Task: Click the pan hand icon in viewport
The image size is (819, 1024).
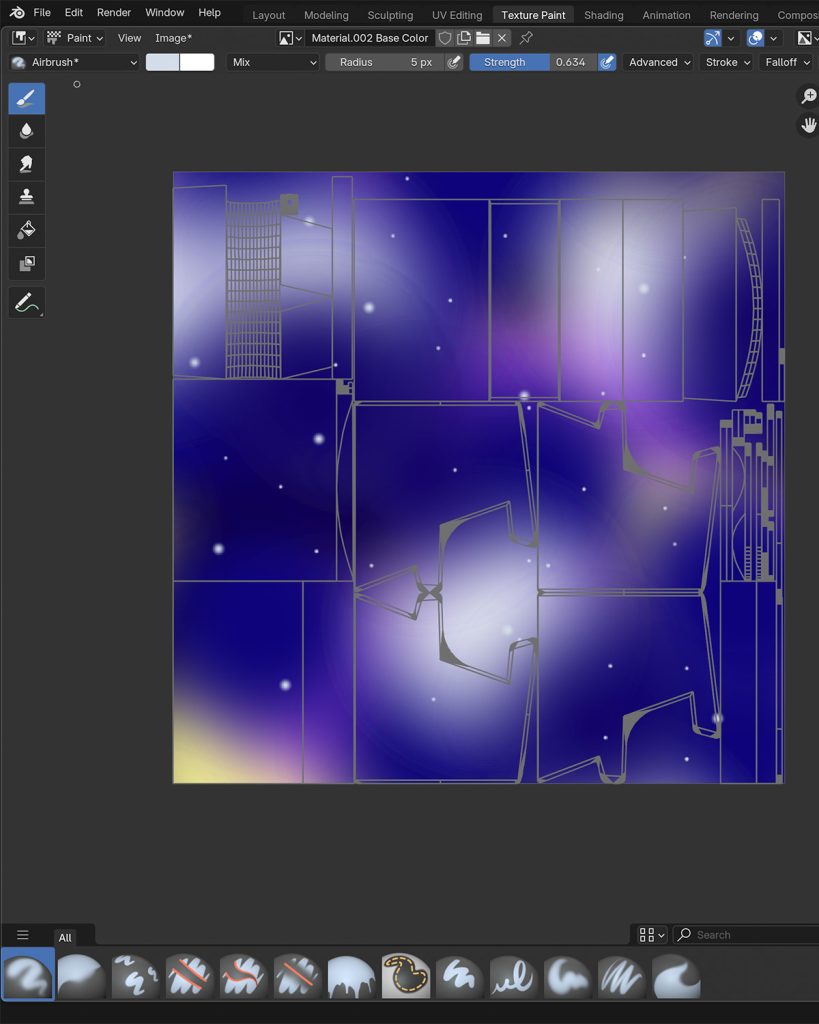Action: point(808,125)
